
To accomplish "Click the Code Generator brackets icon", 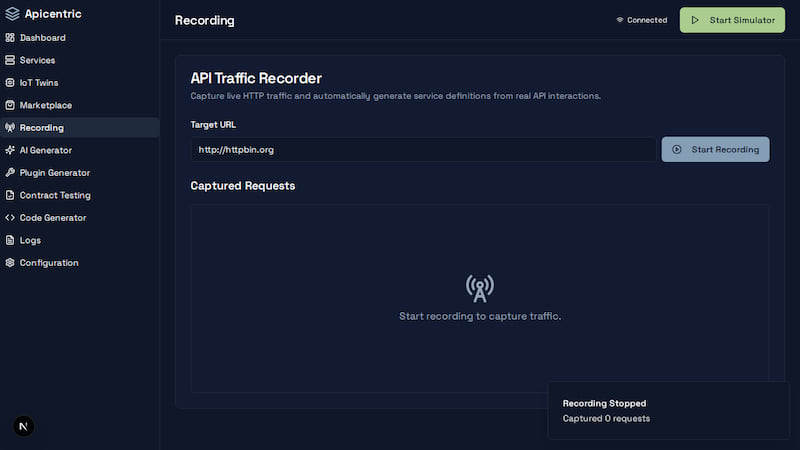I will coord(10,217).
